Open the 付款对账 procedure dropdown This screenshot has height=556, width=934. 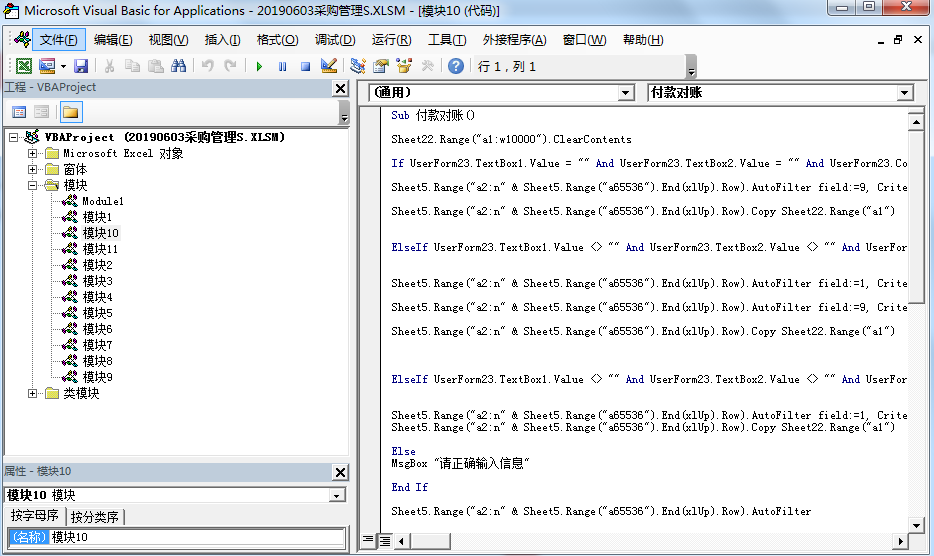(x=905, y=93)
